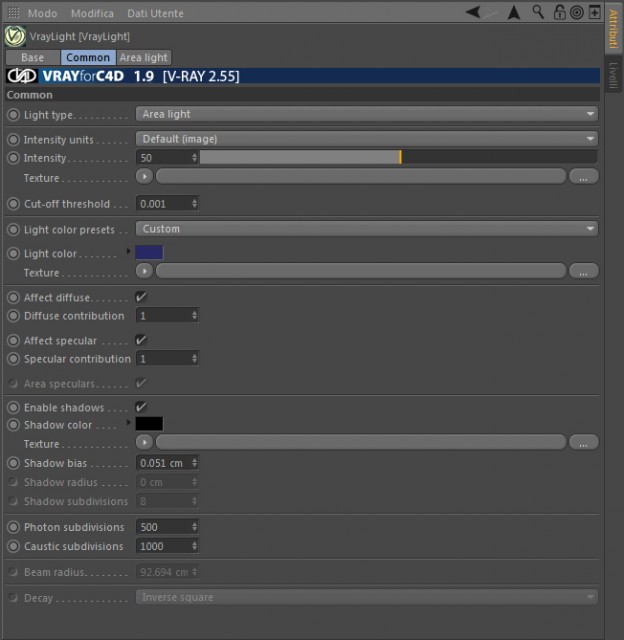Click the grip dots icon beside Modo
This screenshot has width=624, height=640.
(13, 13)
